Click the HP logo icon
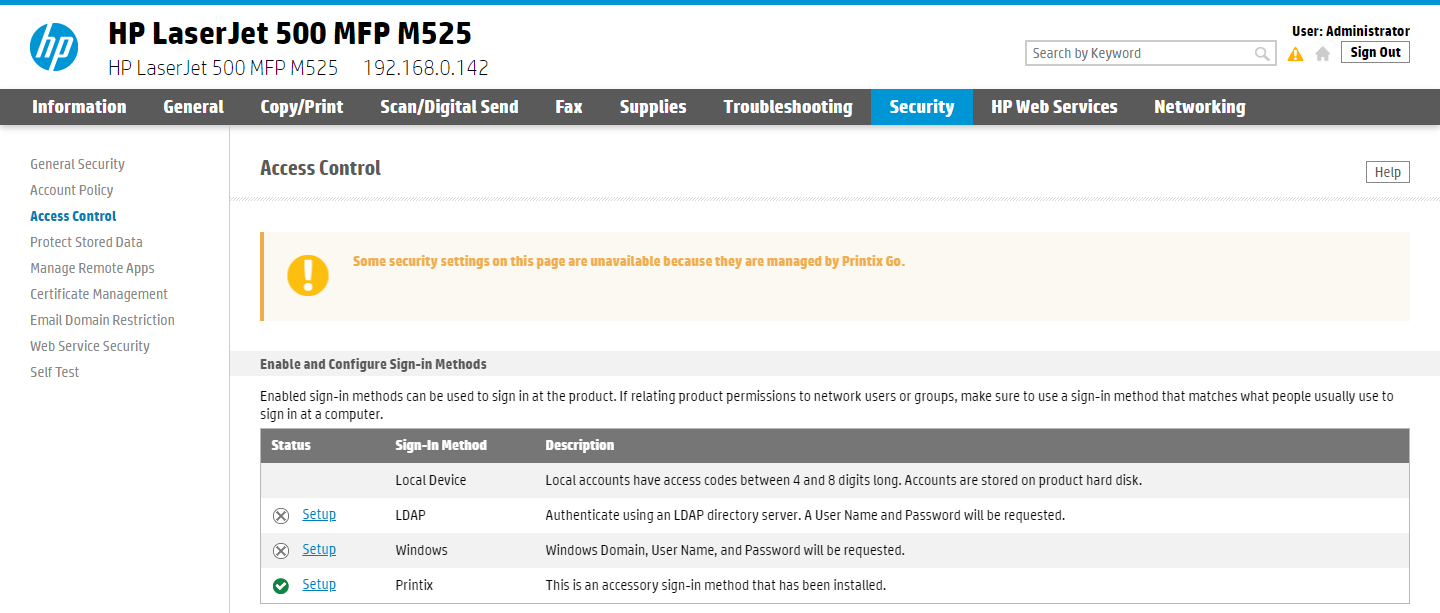This screenshot has height=613, width=1440. 54,48
